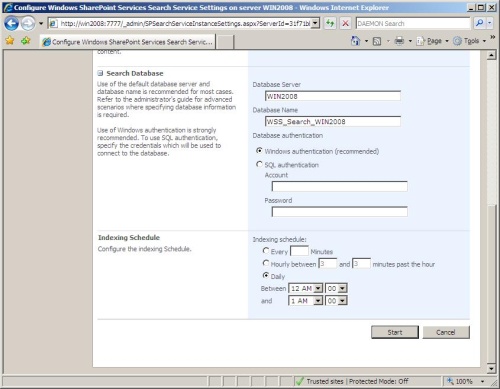Open the 12 AM start hour dropdown
Image resolution: width=500 pixels, height=389 pixels.
tap(306, 288)
